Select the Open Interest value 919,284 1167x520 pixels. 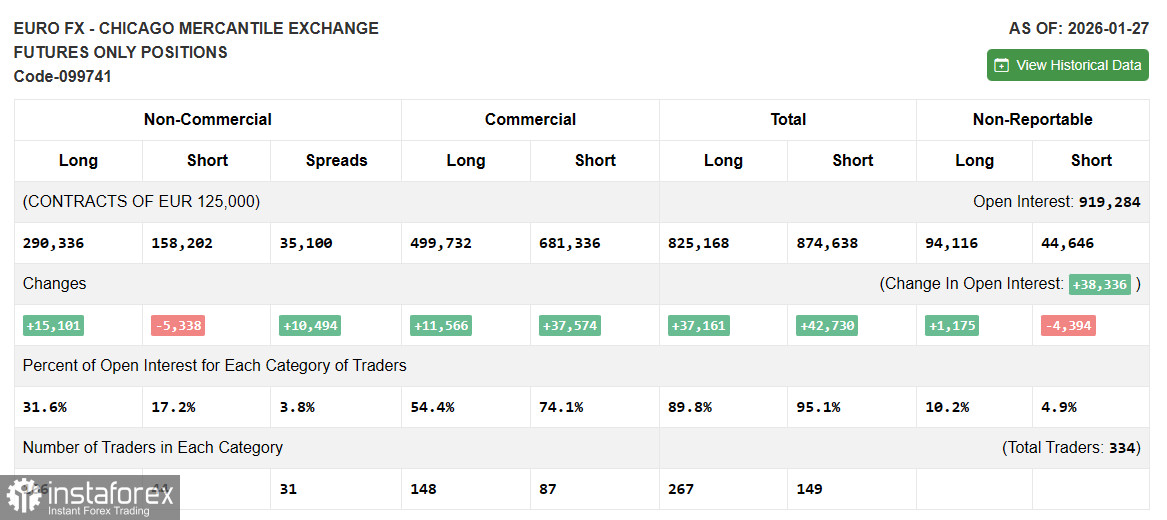coord(1109,202)
